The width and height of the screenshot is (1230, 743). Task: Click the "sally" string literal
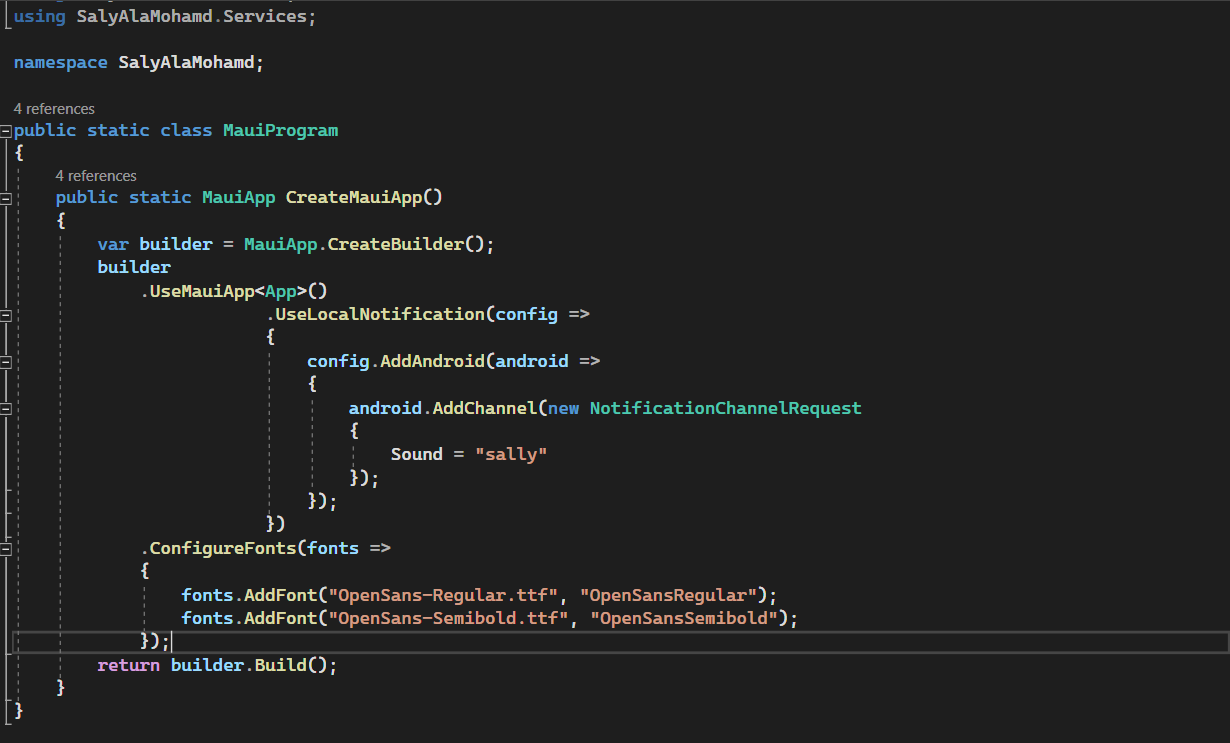(x=511, y=454)
